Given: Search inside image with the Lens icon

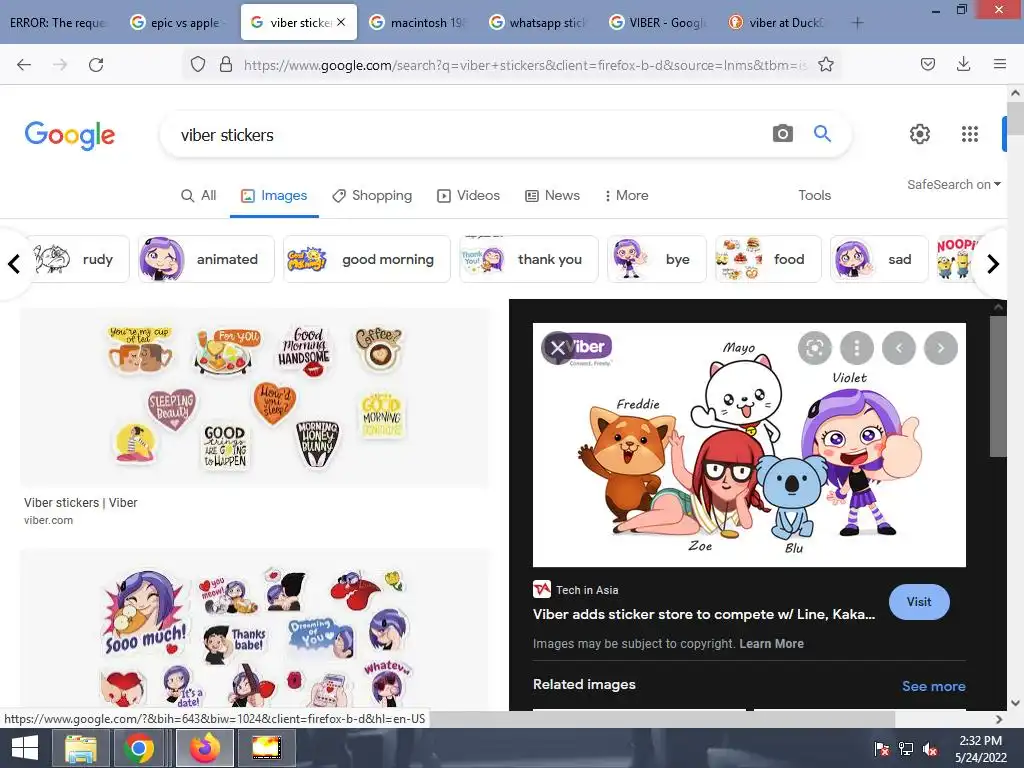Looking at the screenshot, I should (814, 348).
